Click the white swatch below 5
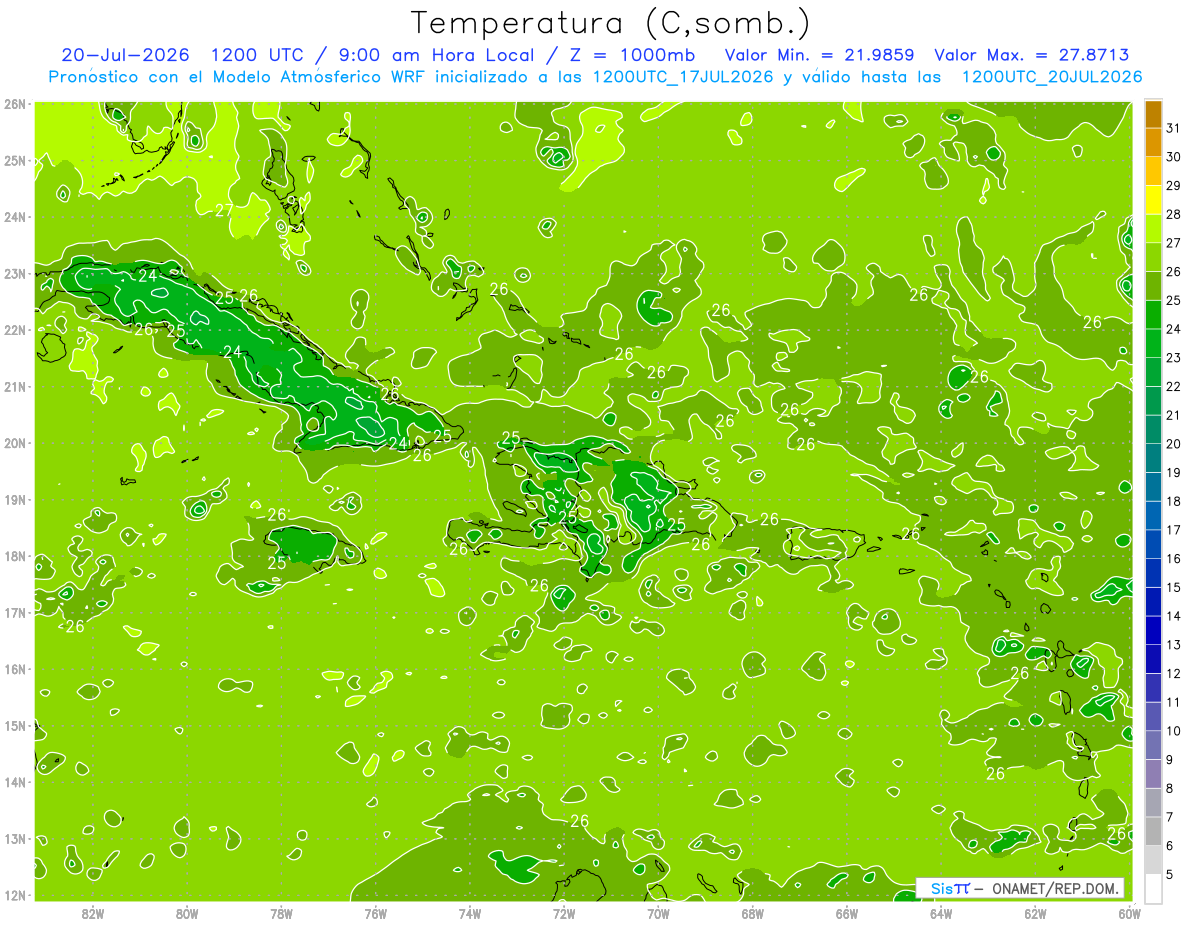Screen dimensions: 1200x927 pyautogui.click(x=1152, y=887)
